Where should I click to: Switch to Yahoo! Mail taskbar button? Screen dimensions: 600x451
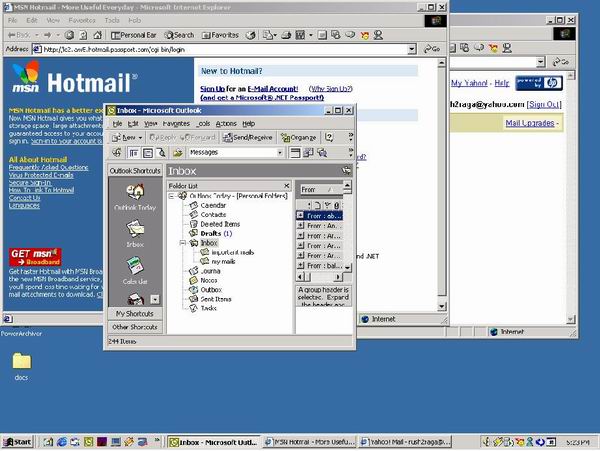point(406,442)
